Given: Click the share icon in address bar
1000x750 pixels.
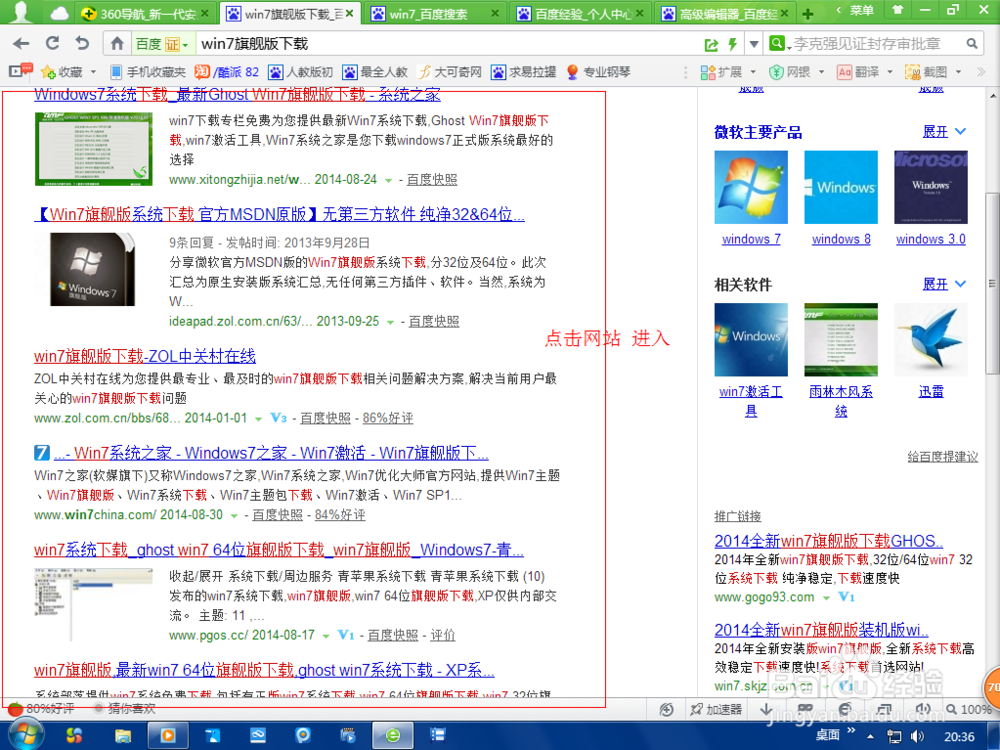Looking at the screenshot, I should point(711,44).
